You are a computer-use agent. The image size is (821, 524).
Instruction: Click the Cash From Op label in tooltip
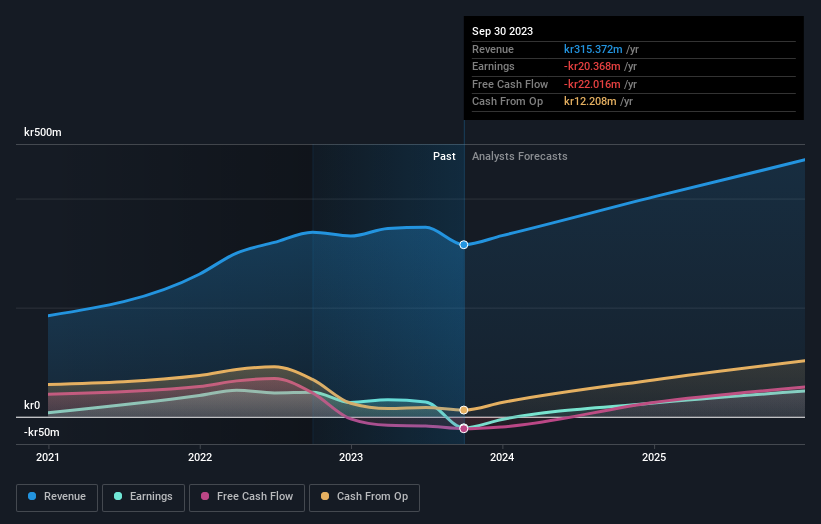coord(507,102)
